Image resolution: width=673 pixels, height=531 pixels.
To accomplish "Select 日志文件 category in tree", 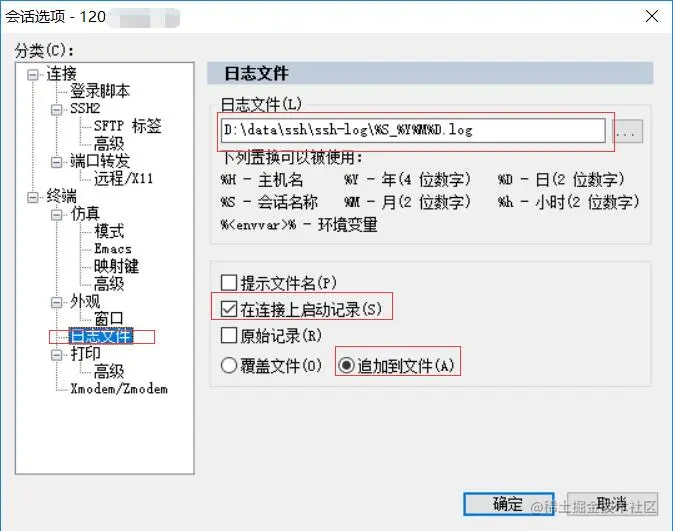I will pos(101,336).
